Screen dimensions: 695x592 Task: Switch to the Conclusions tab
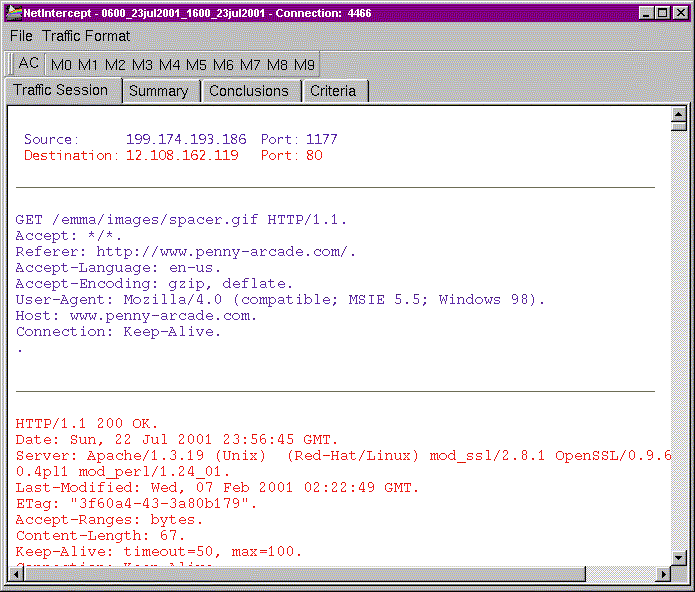[251, 91]
